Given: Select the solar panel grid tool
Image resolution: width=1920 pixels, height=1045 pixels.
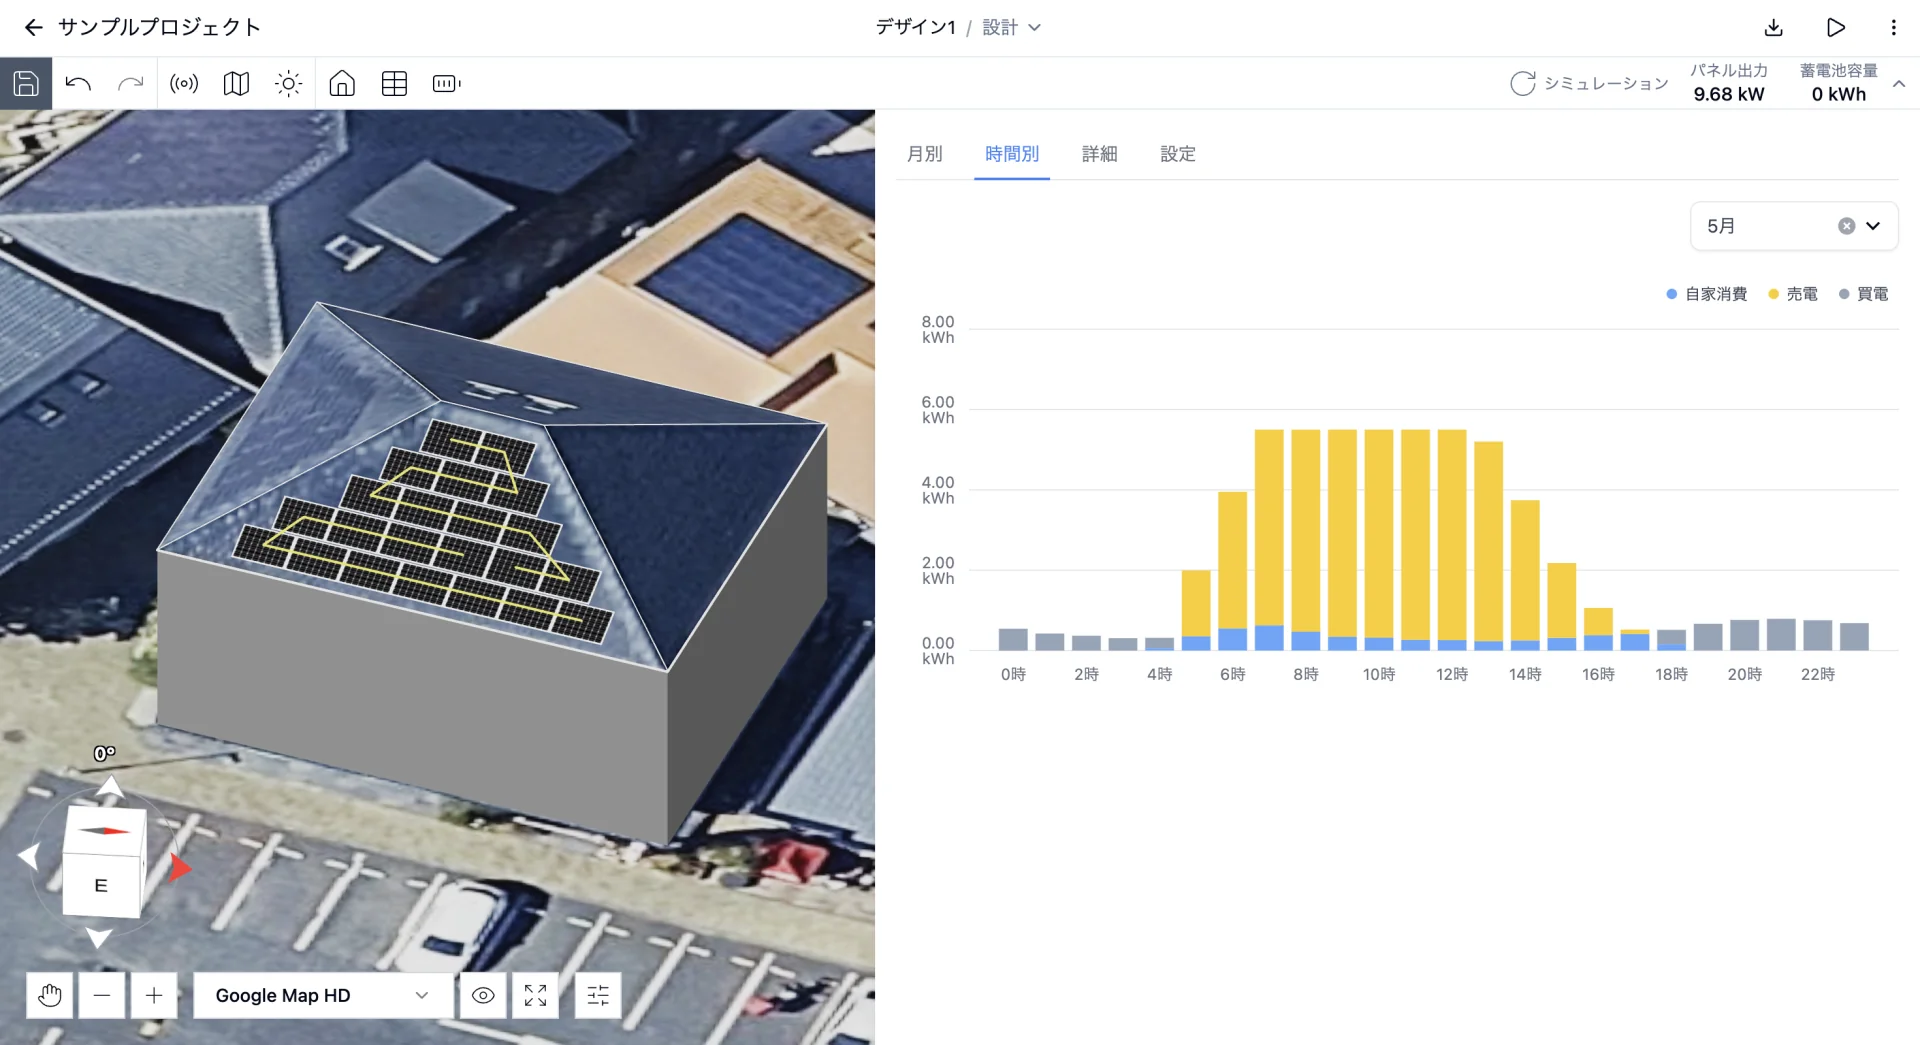Looking at the screenshot, I should 394,83.
